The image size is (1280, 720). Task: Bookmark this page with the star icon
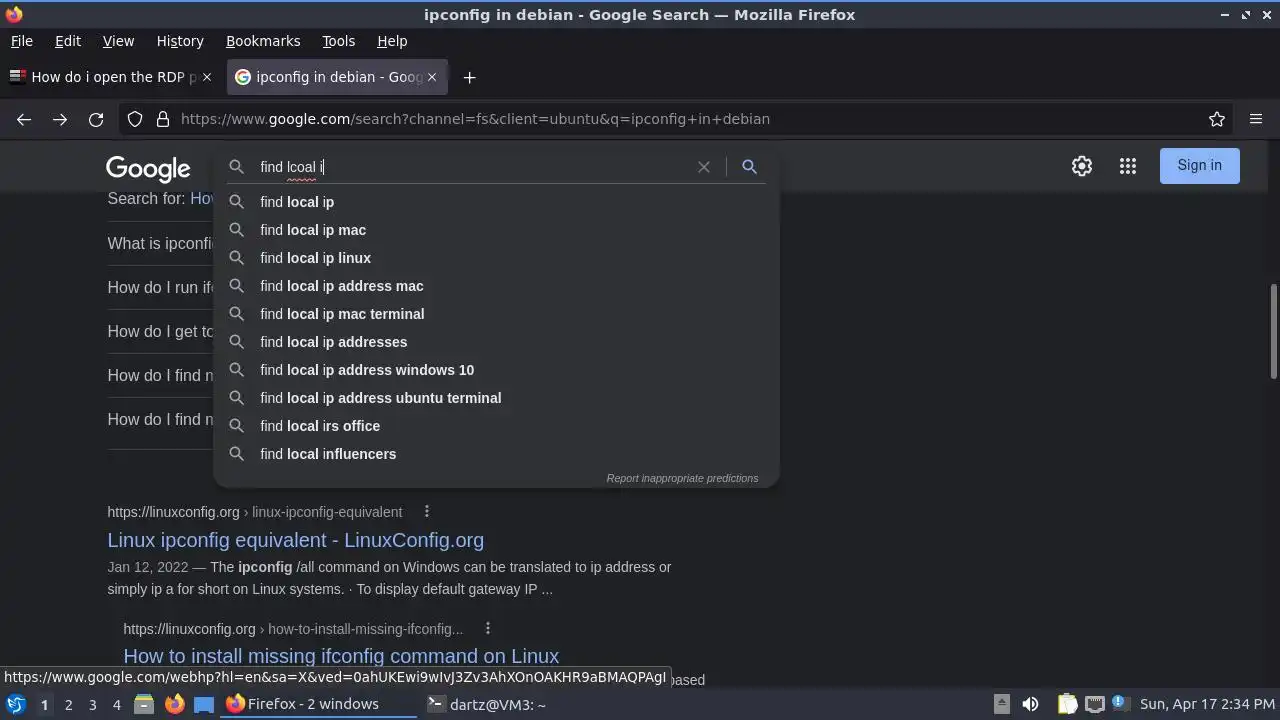(x=1217, y=119)
